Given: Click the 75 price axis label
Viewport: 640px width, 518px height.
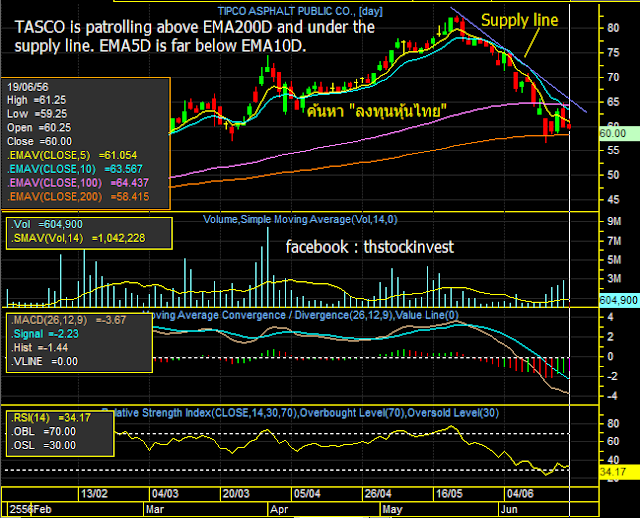Looking at the screenshot, I should click(613, 53).
